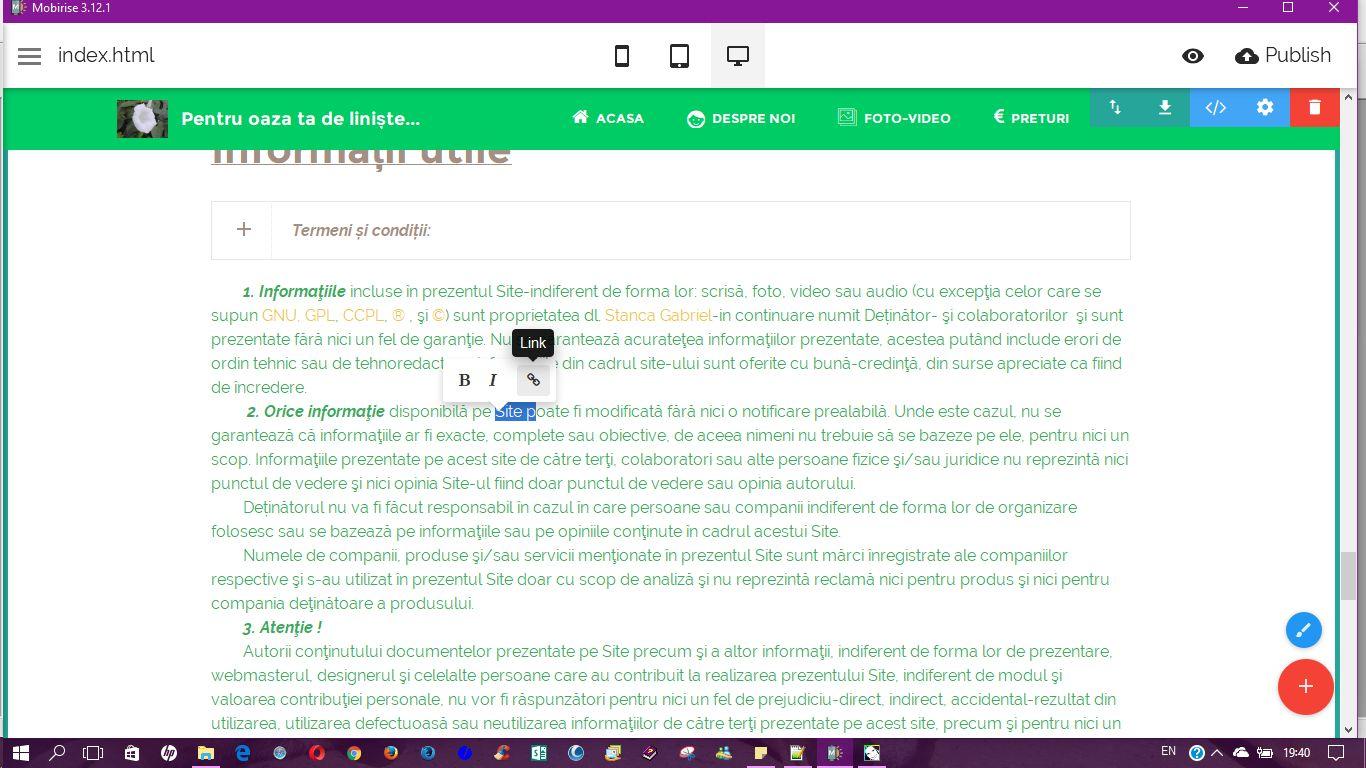The height and width of the screenshot is (768, 1366).
Task: Toggle bold on the selected text
Action: (x=464, y=380)
